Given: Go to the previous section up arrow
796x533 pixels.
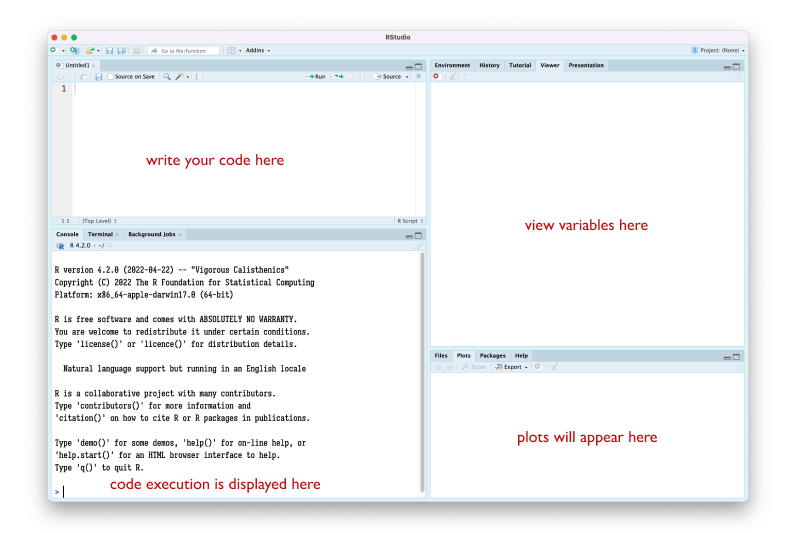Looking at the screenshot, I should tap(350, 77).
